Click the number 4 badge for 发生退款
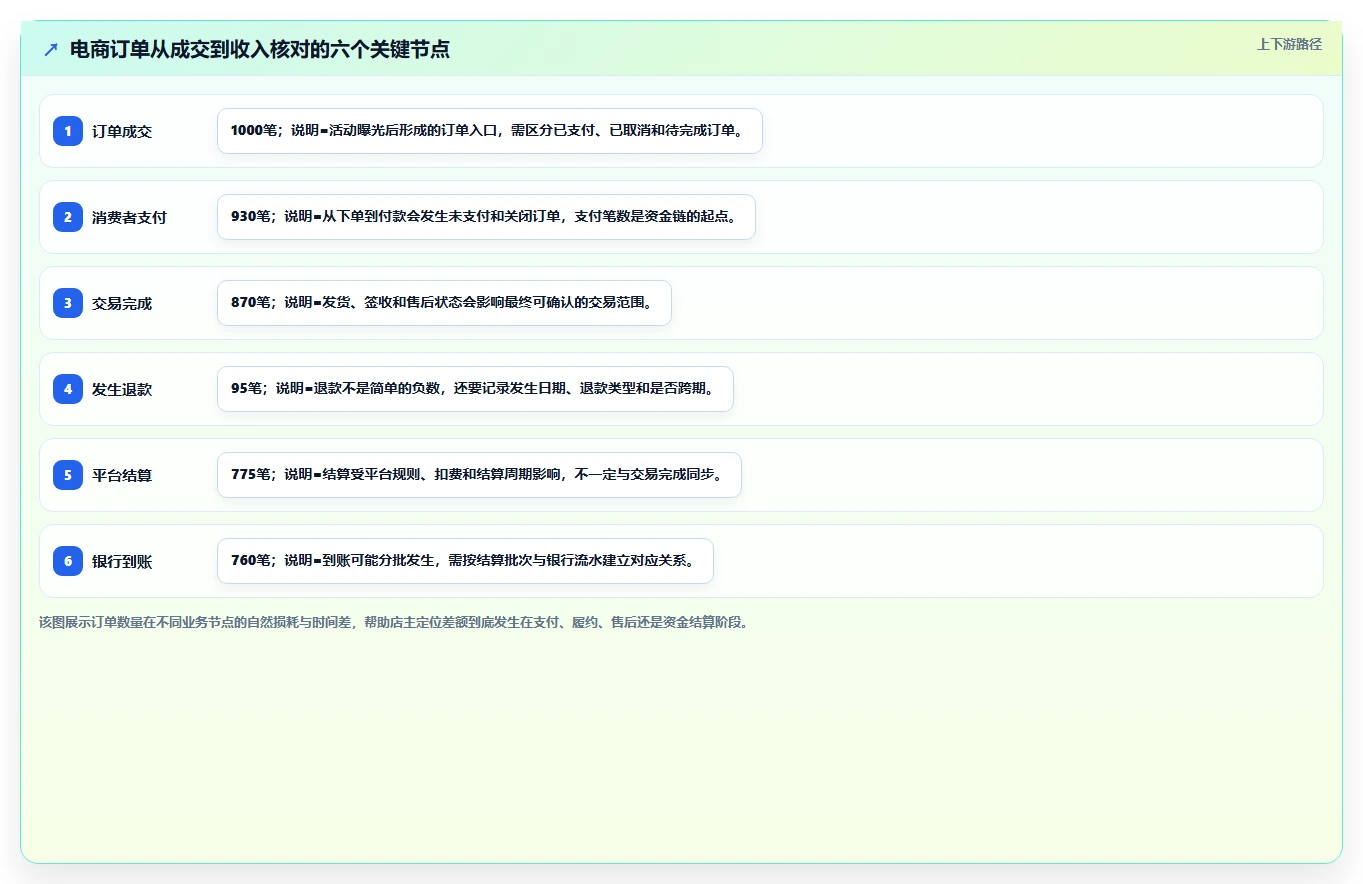The width and height of the screenshot is (1363, 884). pos(68,388)
